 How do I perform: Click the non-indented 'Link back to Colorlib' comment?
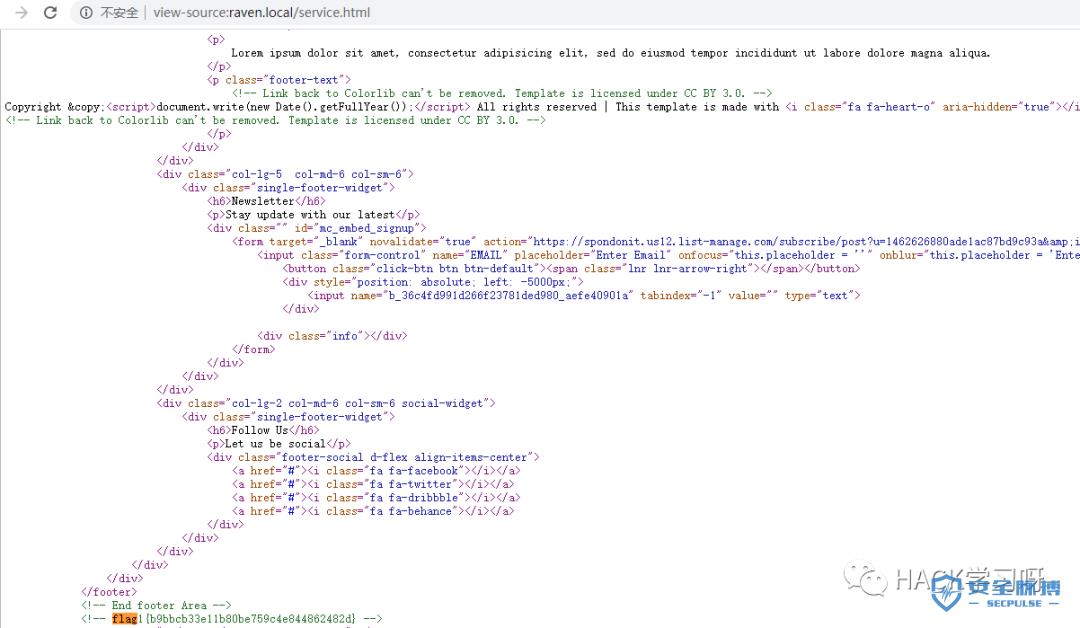pyautogui.click(x=276, y=121)
